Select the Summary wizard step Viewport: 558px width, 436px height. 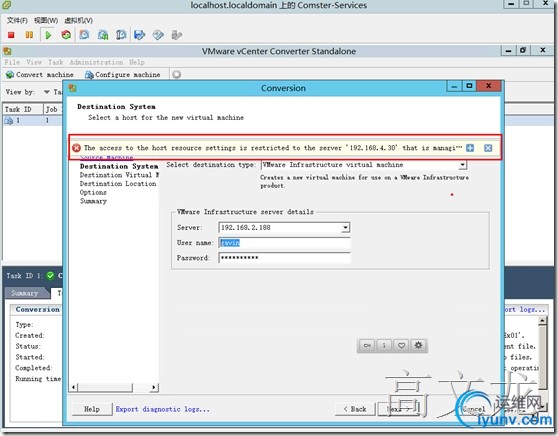pos(93,201)
